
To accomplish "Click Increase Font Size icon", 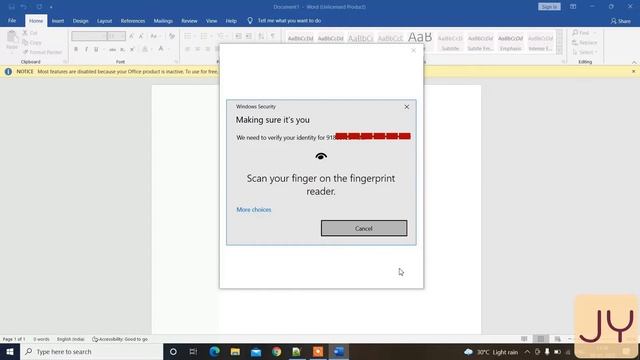I will tap(131, 36).
